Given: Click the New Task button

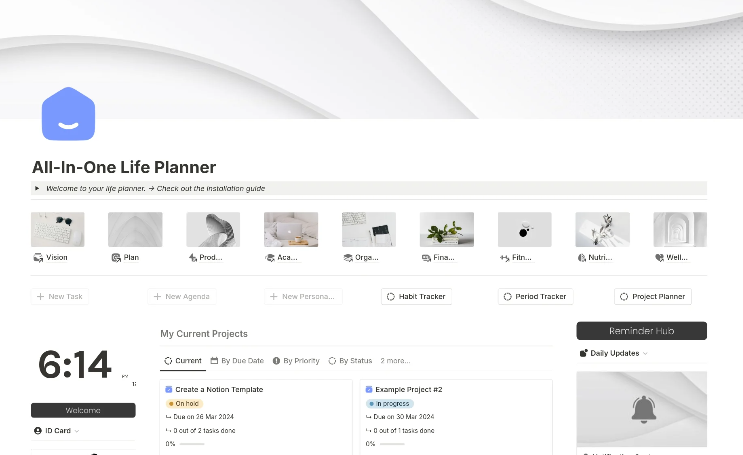Looking at the screenshot, I should [x=60, y=297].
